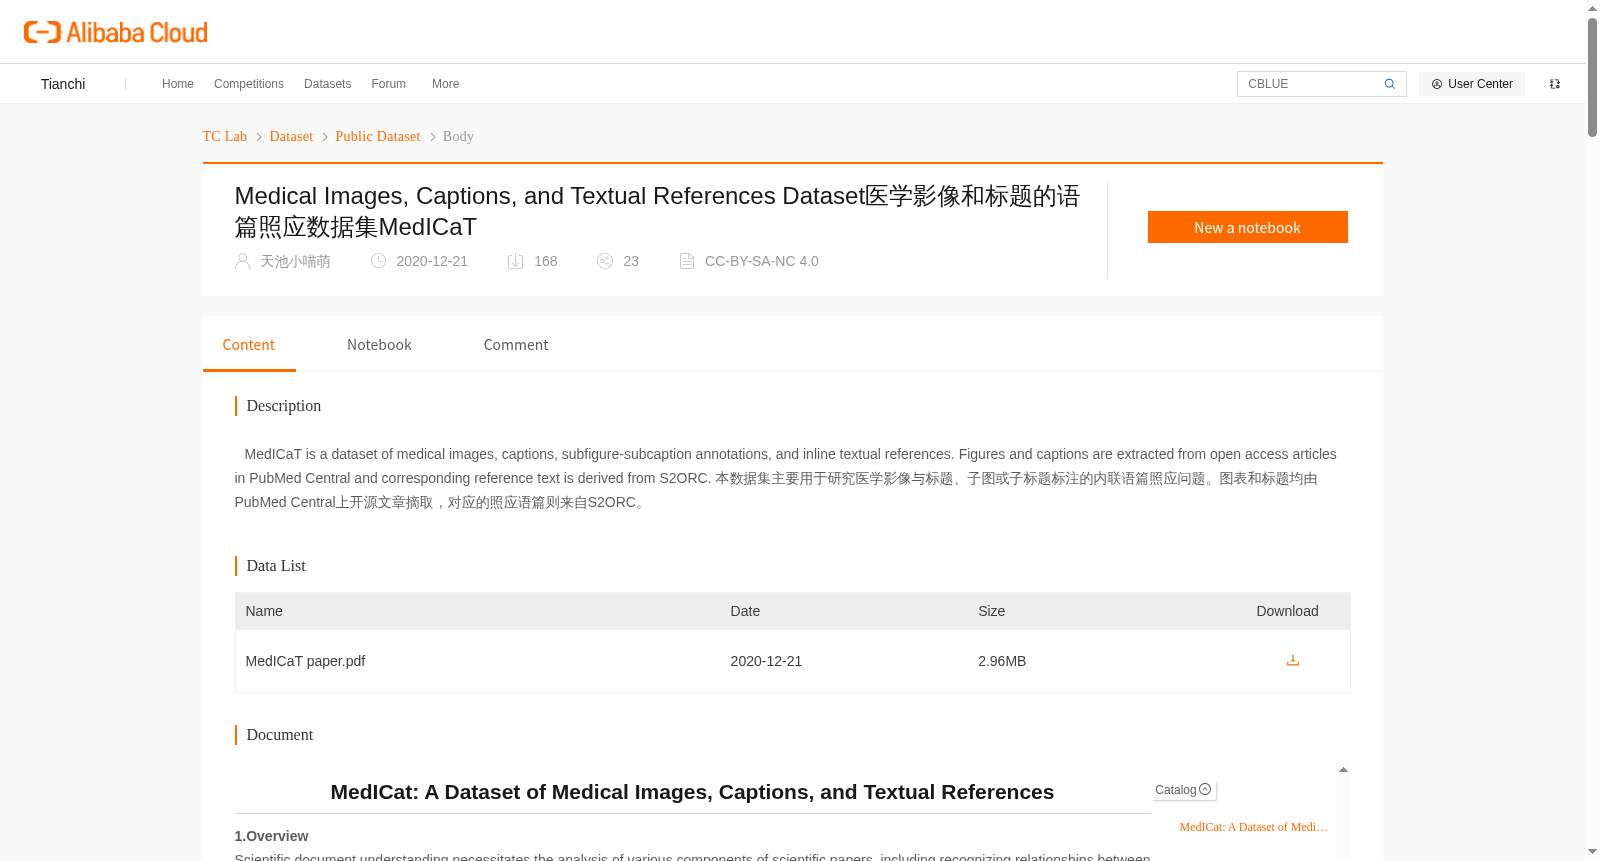Click the Size column header
The height and width of the screenshot is (861, 1600).
tap(992, 611)
